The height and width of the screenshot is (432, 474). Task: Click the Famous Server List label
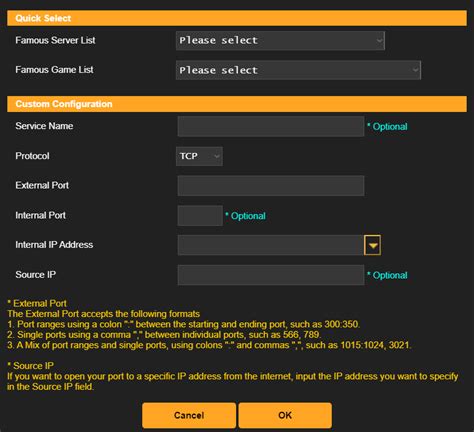point(55,40)
